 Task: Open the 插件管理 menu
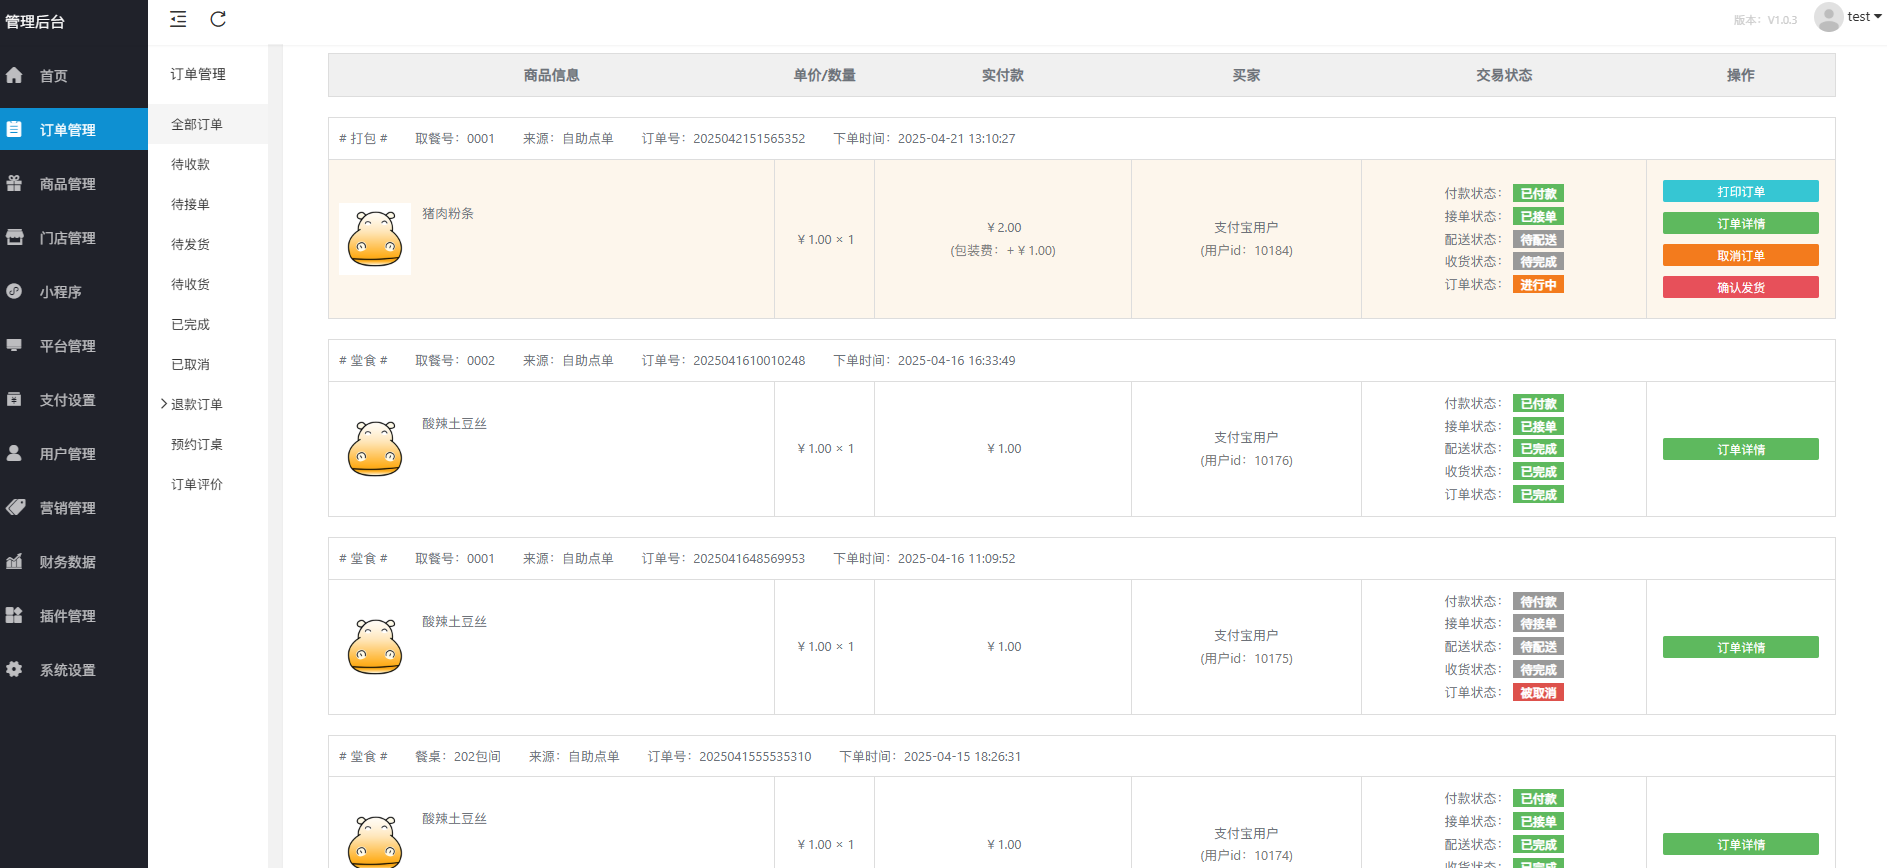click(x=74, y=616)
